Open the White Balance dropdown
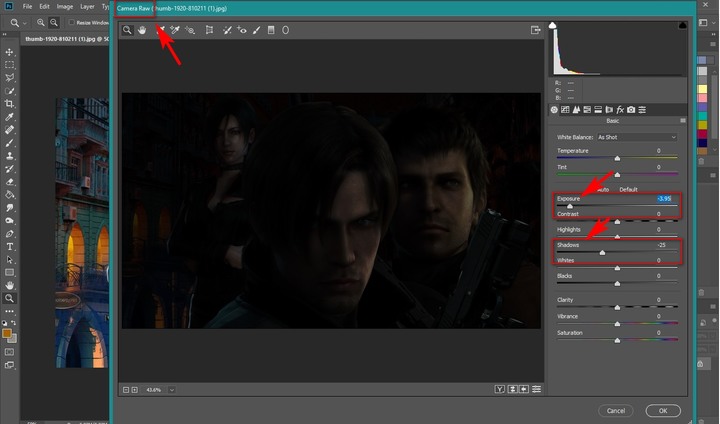 point(637,137)
